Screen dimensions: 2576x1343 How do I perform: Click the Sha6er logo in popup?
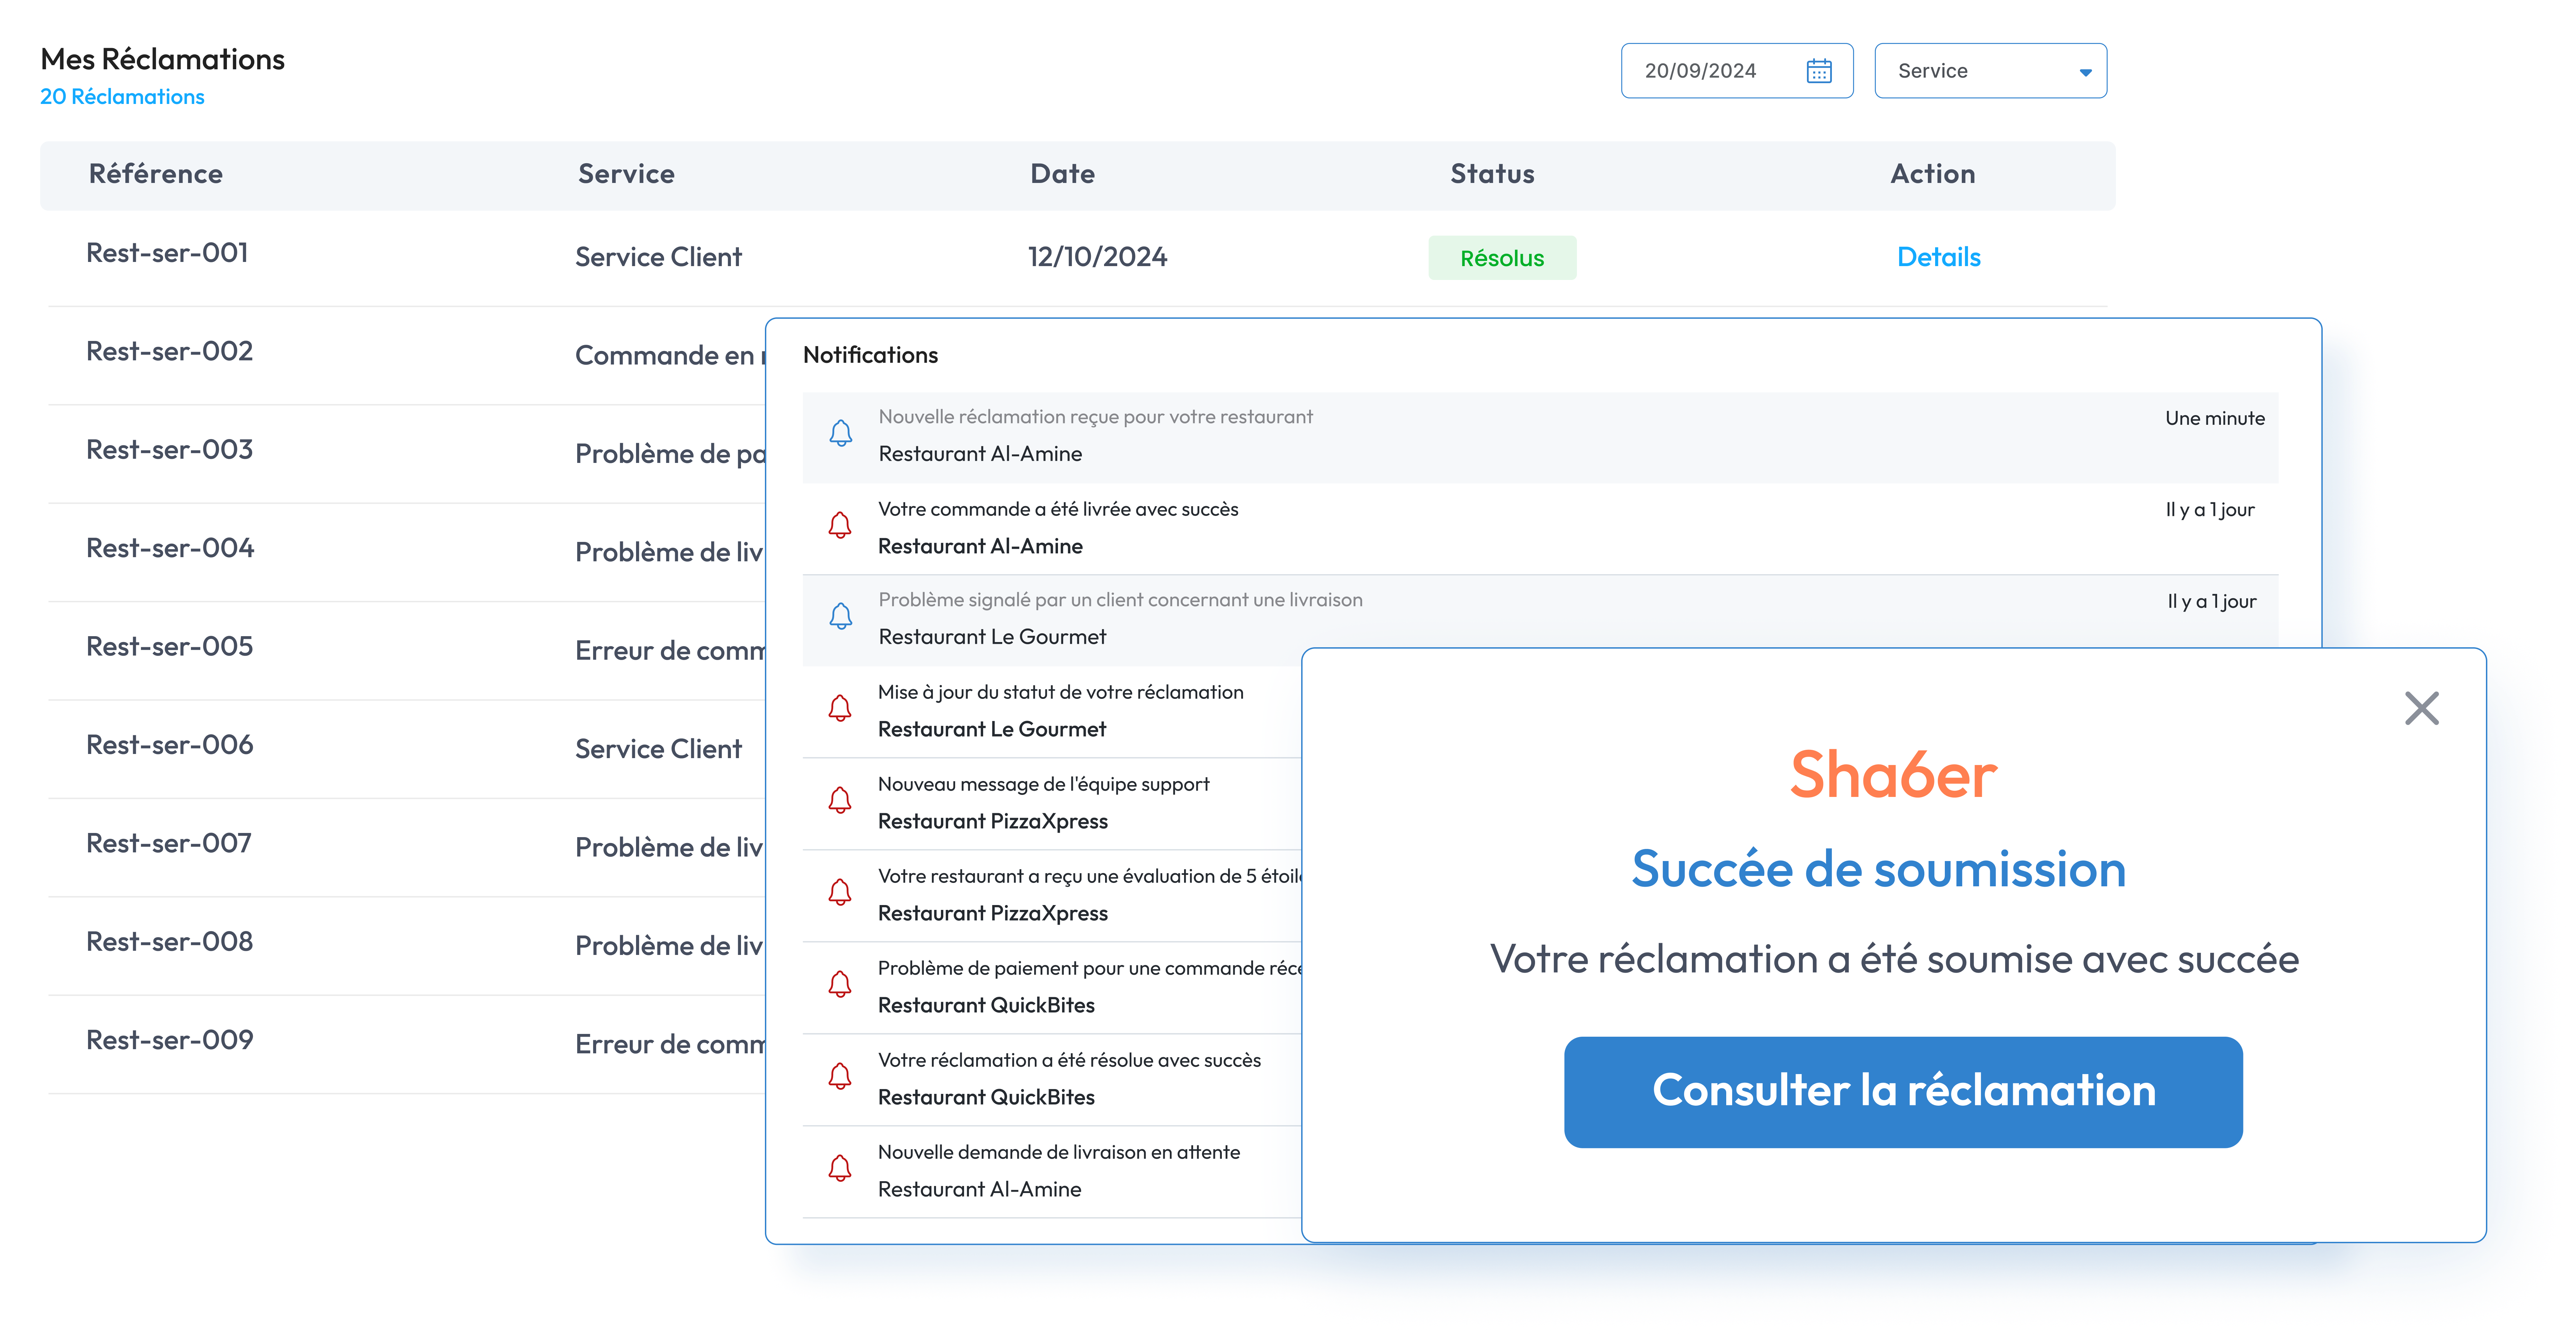pyautogui.click(x=1893, y=774)
